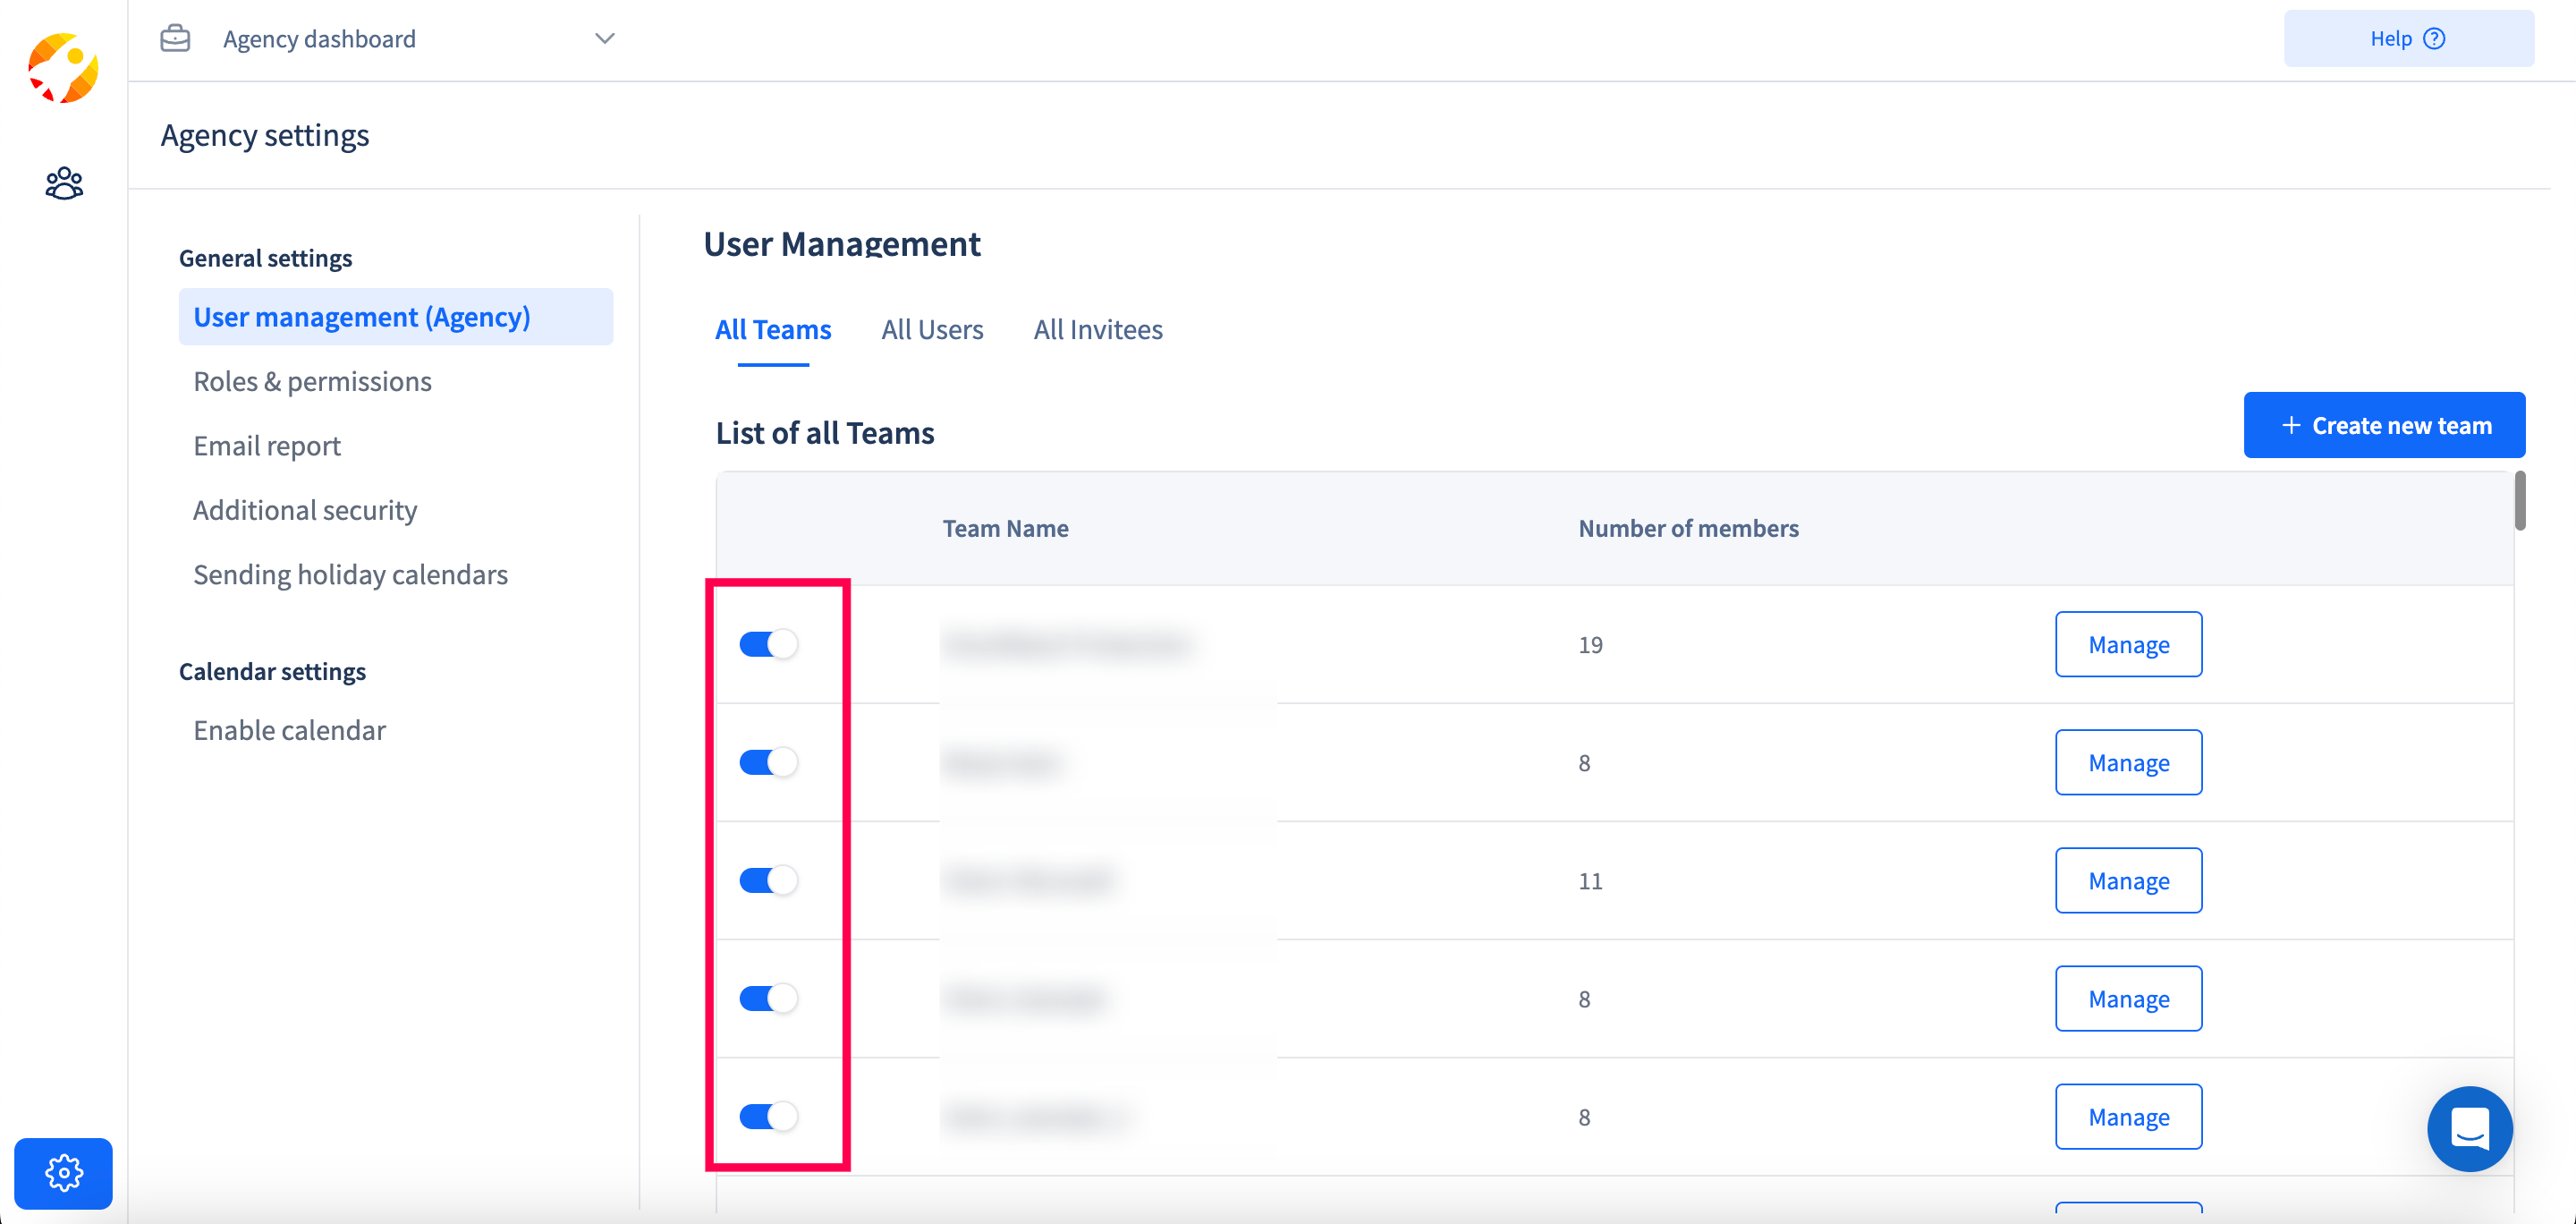
Task: Click the member count 19
Action: pos(1590,645)
